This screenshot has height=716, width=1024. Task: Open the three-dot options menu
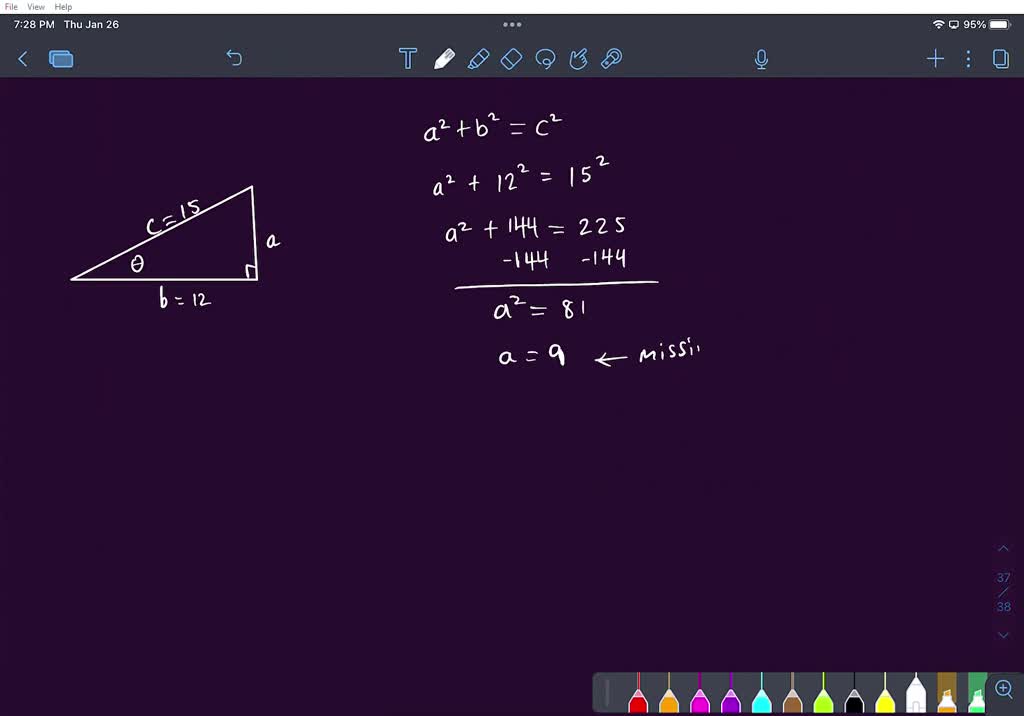[966, 58]
